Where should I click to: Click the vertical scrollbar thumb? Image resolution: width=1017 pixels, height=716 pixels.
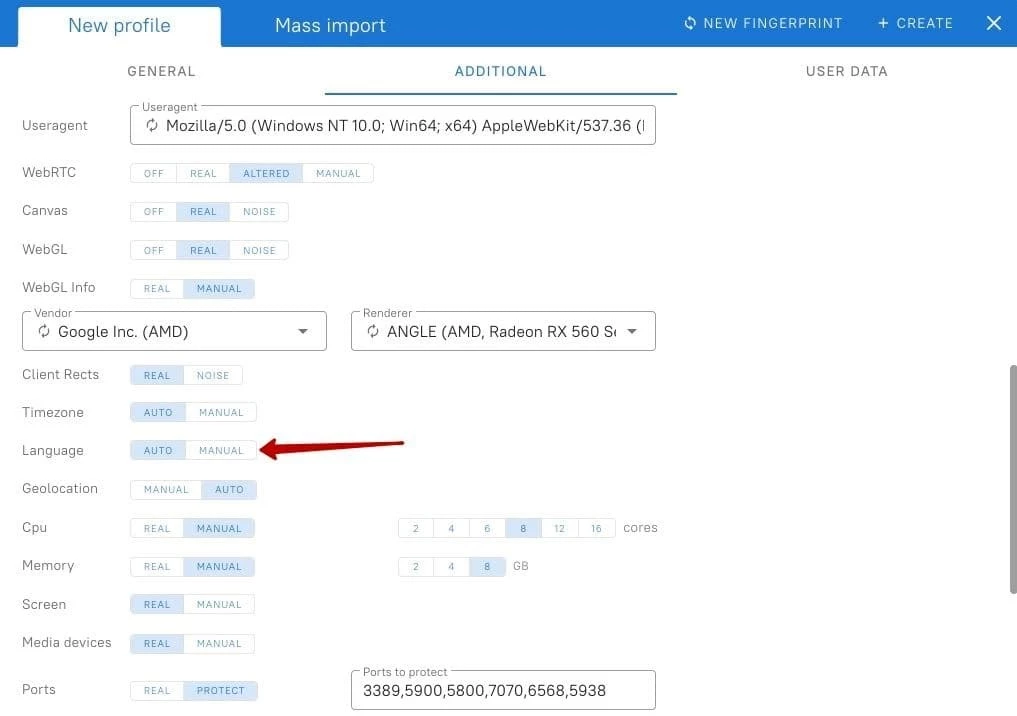coord(1013,479)
